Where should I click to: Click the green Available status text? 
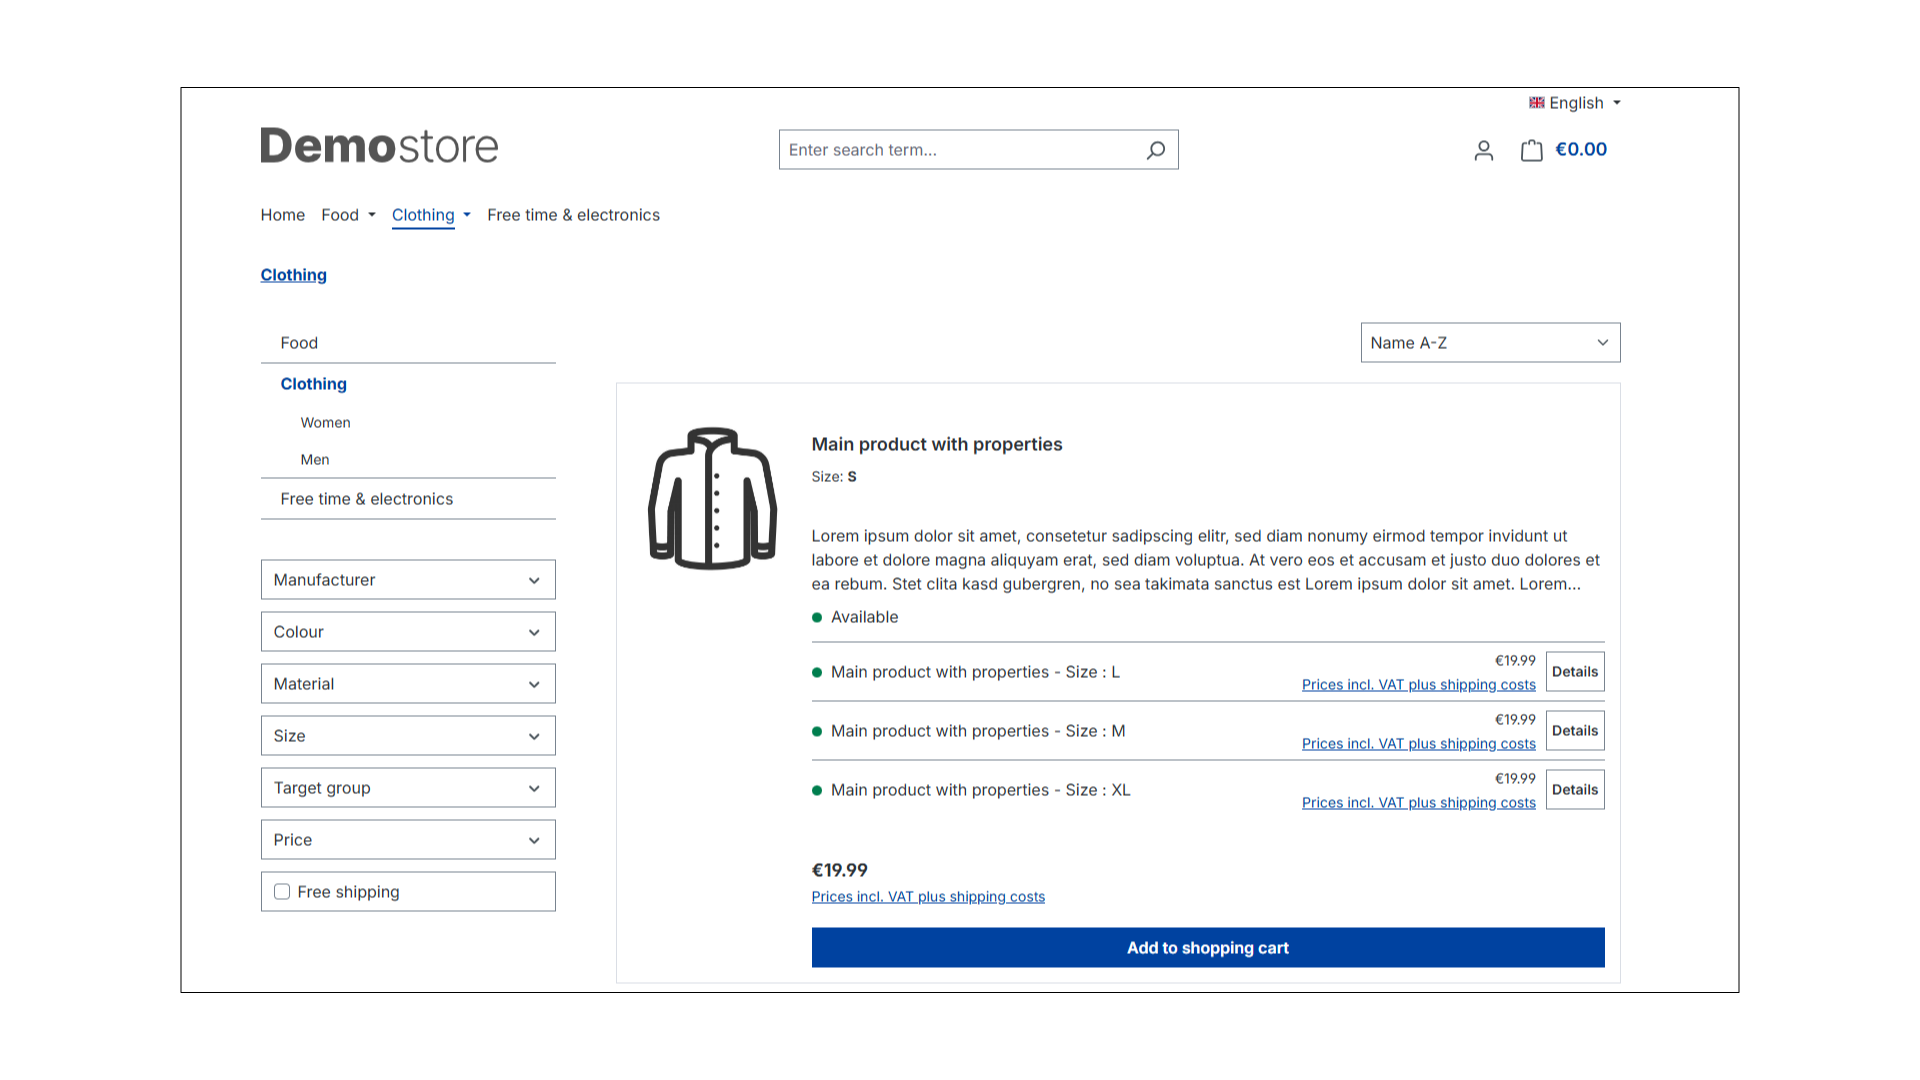point(864,617)
